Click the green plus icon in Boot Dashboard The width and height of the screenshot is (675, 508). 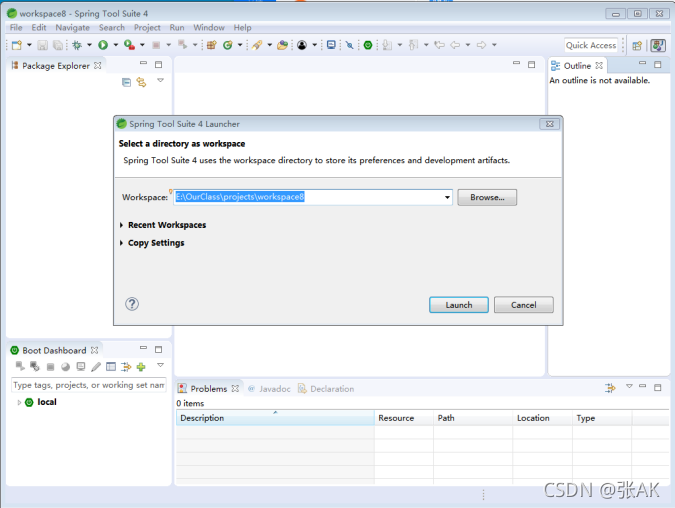141,367
